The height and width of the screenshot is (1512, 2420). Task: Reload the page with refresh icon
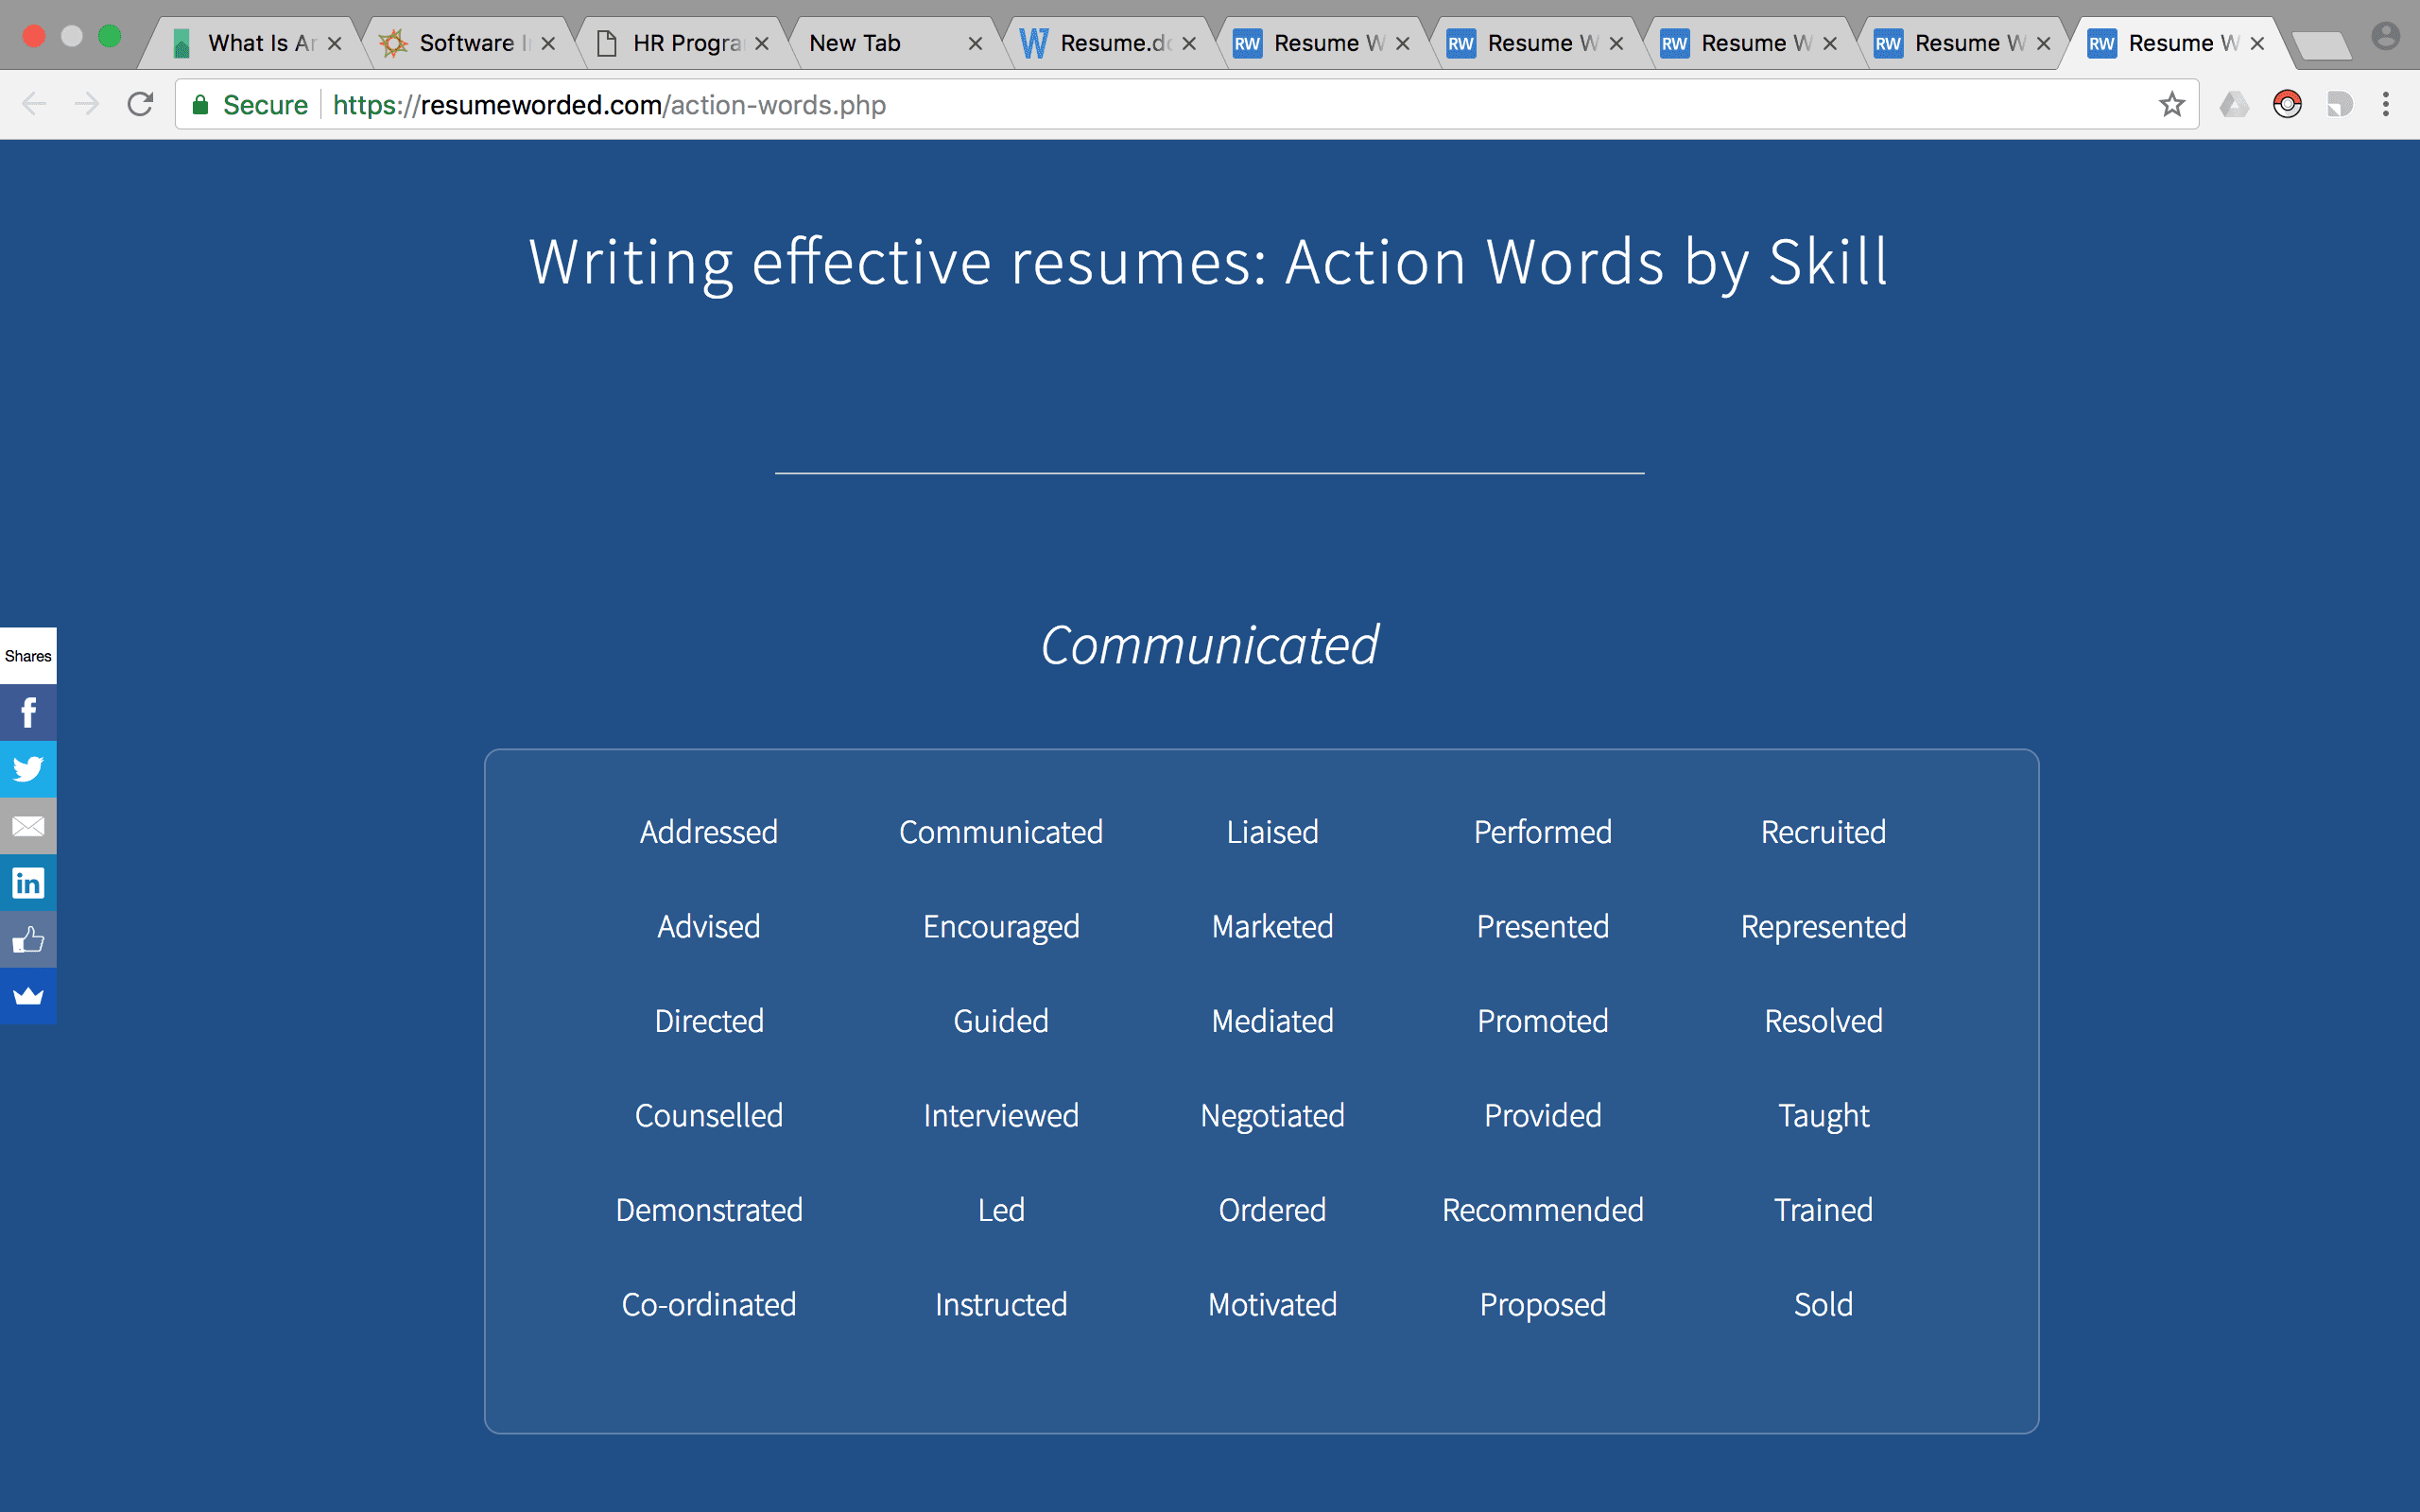pyautogui.click(x=140, y=104)
